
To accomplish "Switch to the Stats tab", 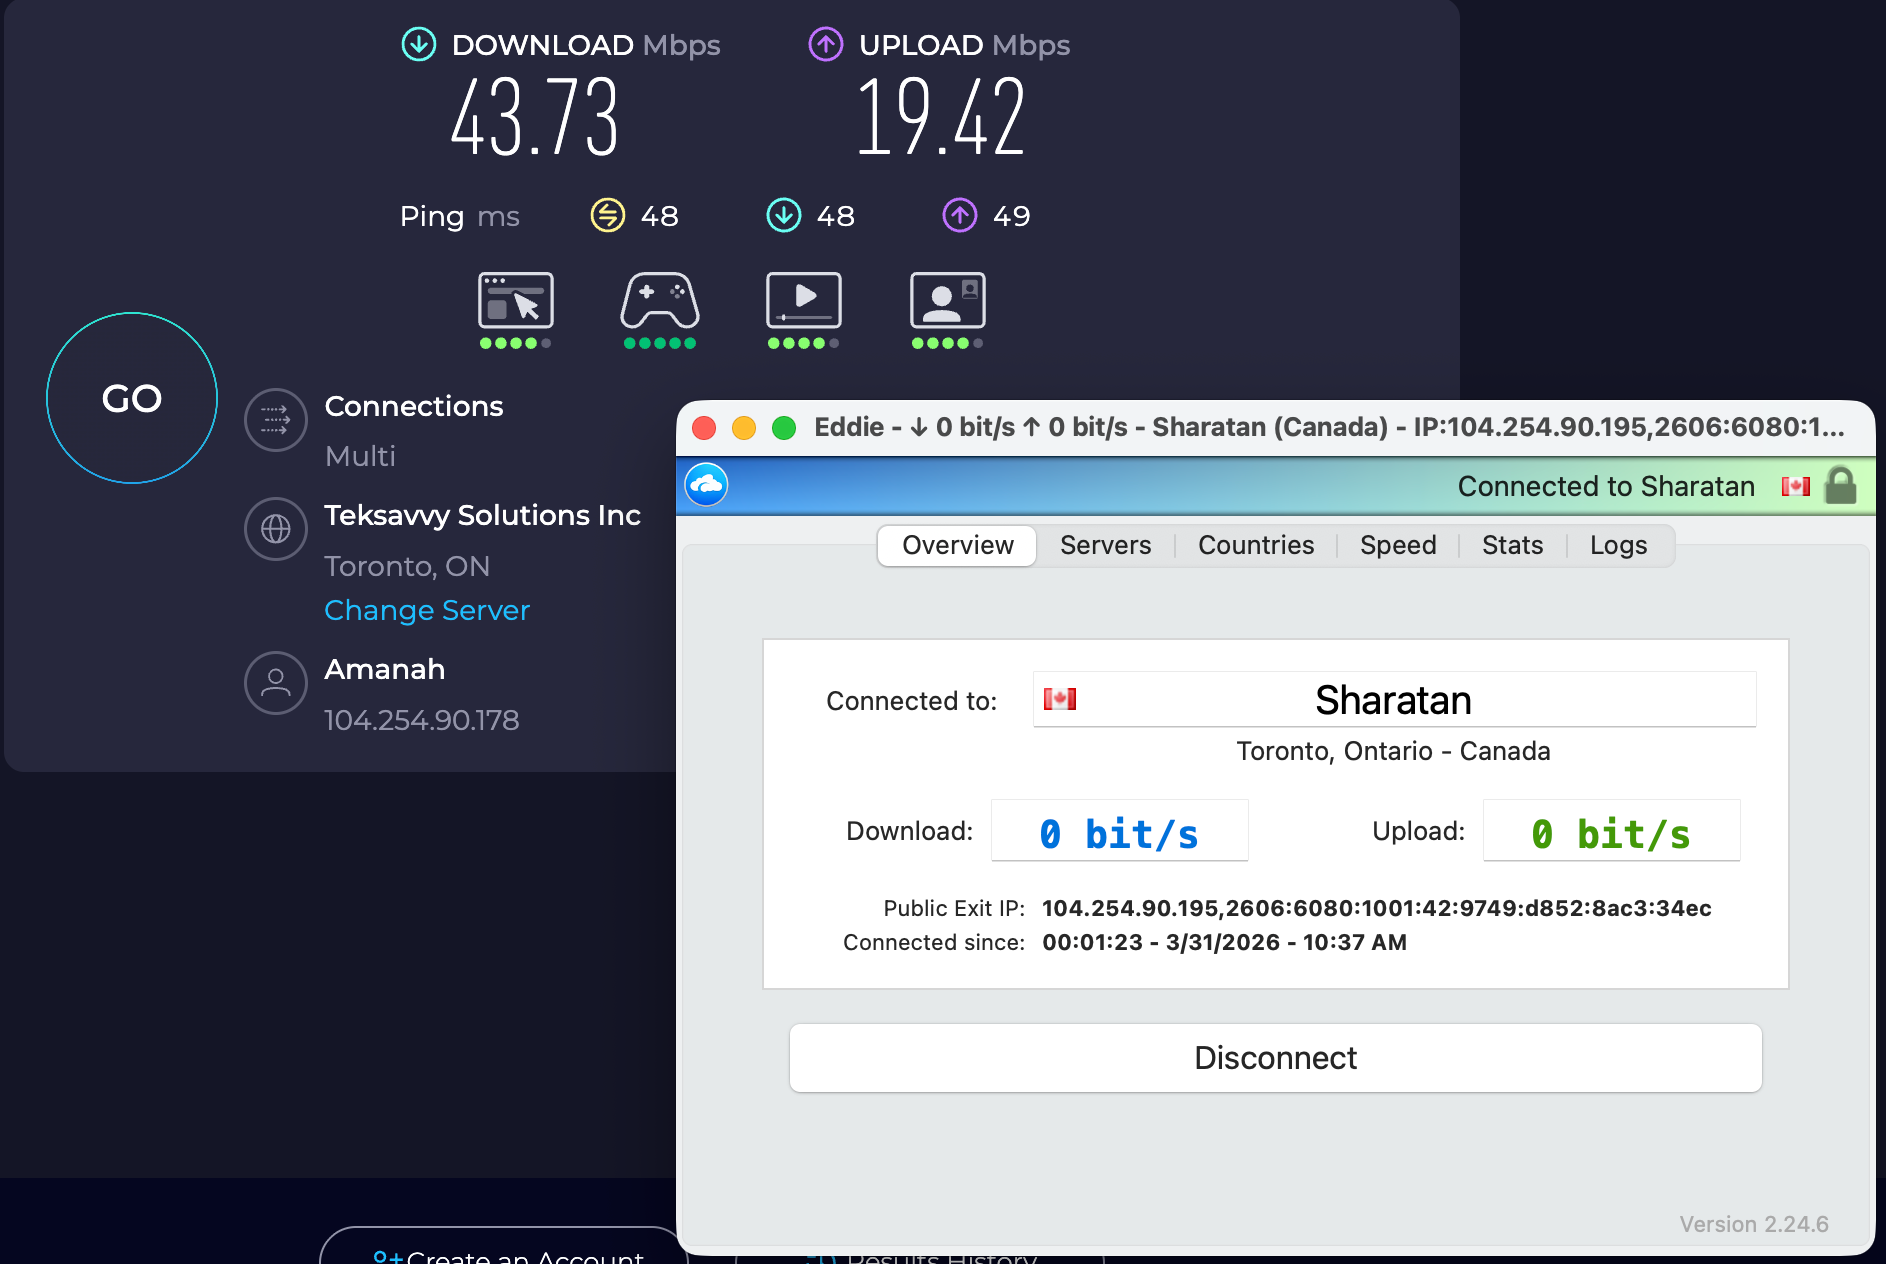I will click(1512, 545).
